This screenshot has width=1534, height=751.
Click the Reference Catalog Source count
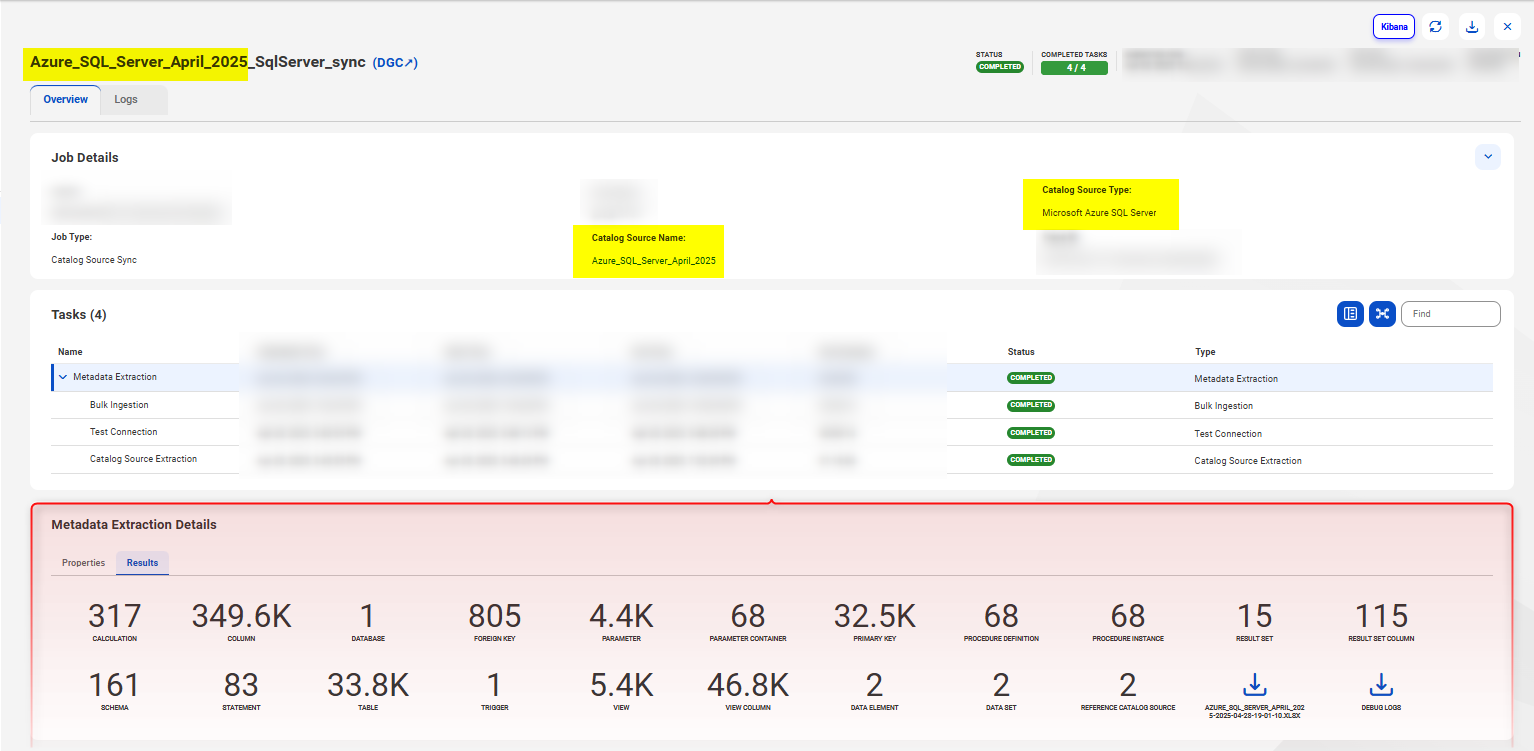(1128, 685)
